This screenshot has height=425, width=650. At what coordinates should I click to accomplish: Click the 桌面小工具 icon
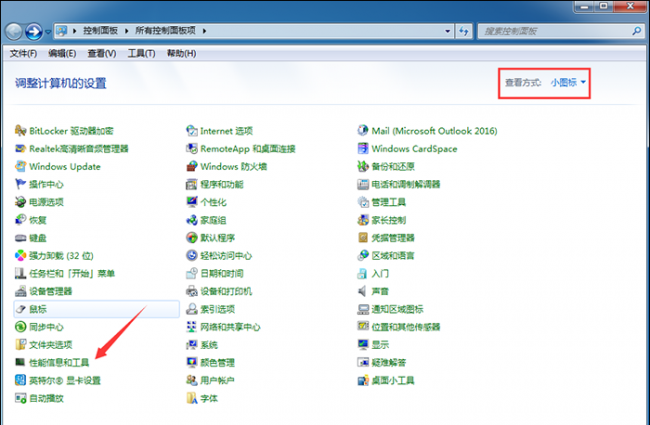click(x=363, y=380)
